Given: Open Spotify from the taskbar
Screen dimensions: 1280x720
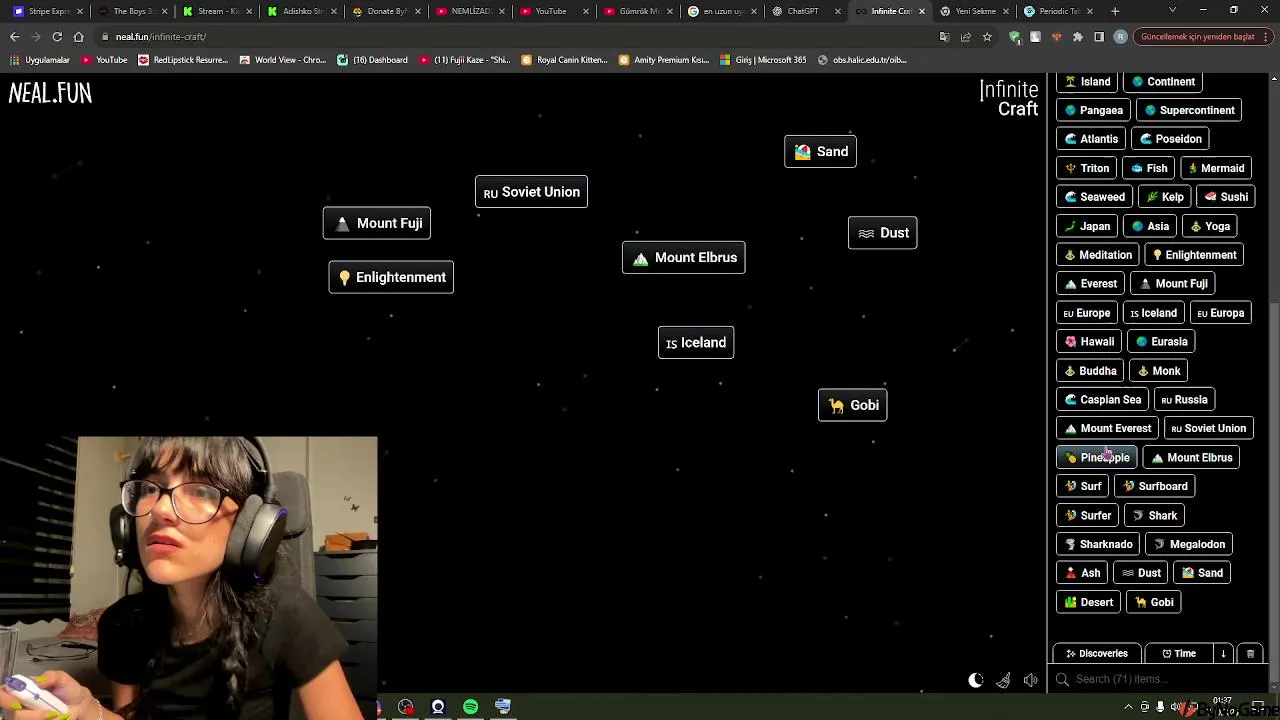Looking at the screenshot, I should pos(470,707).
